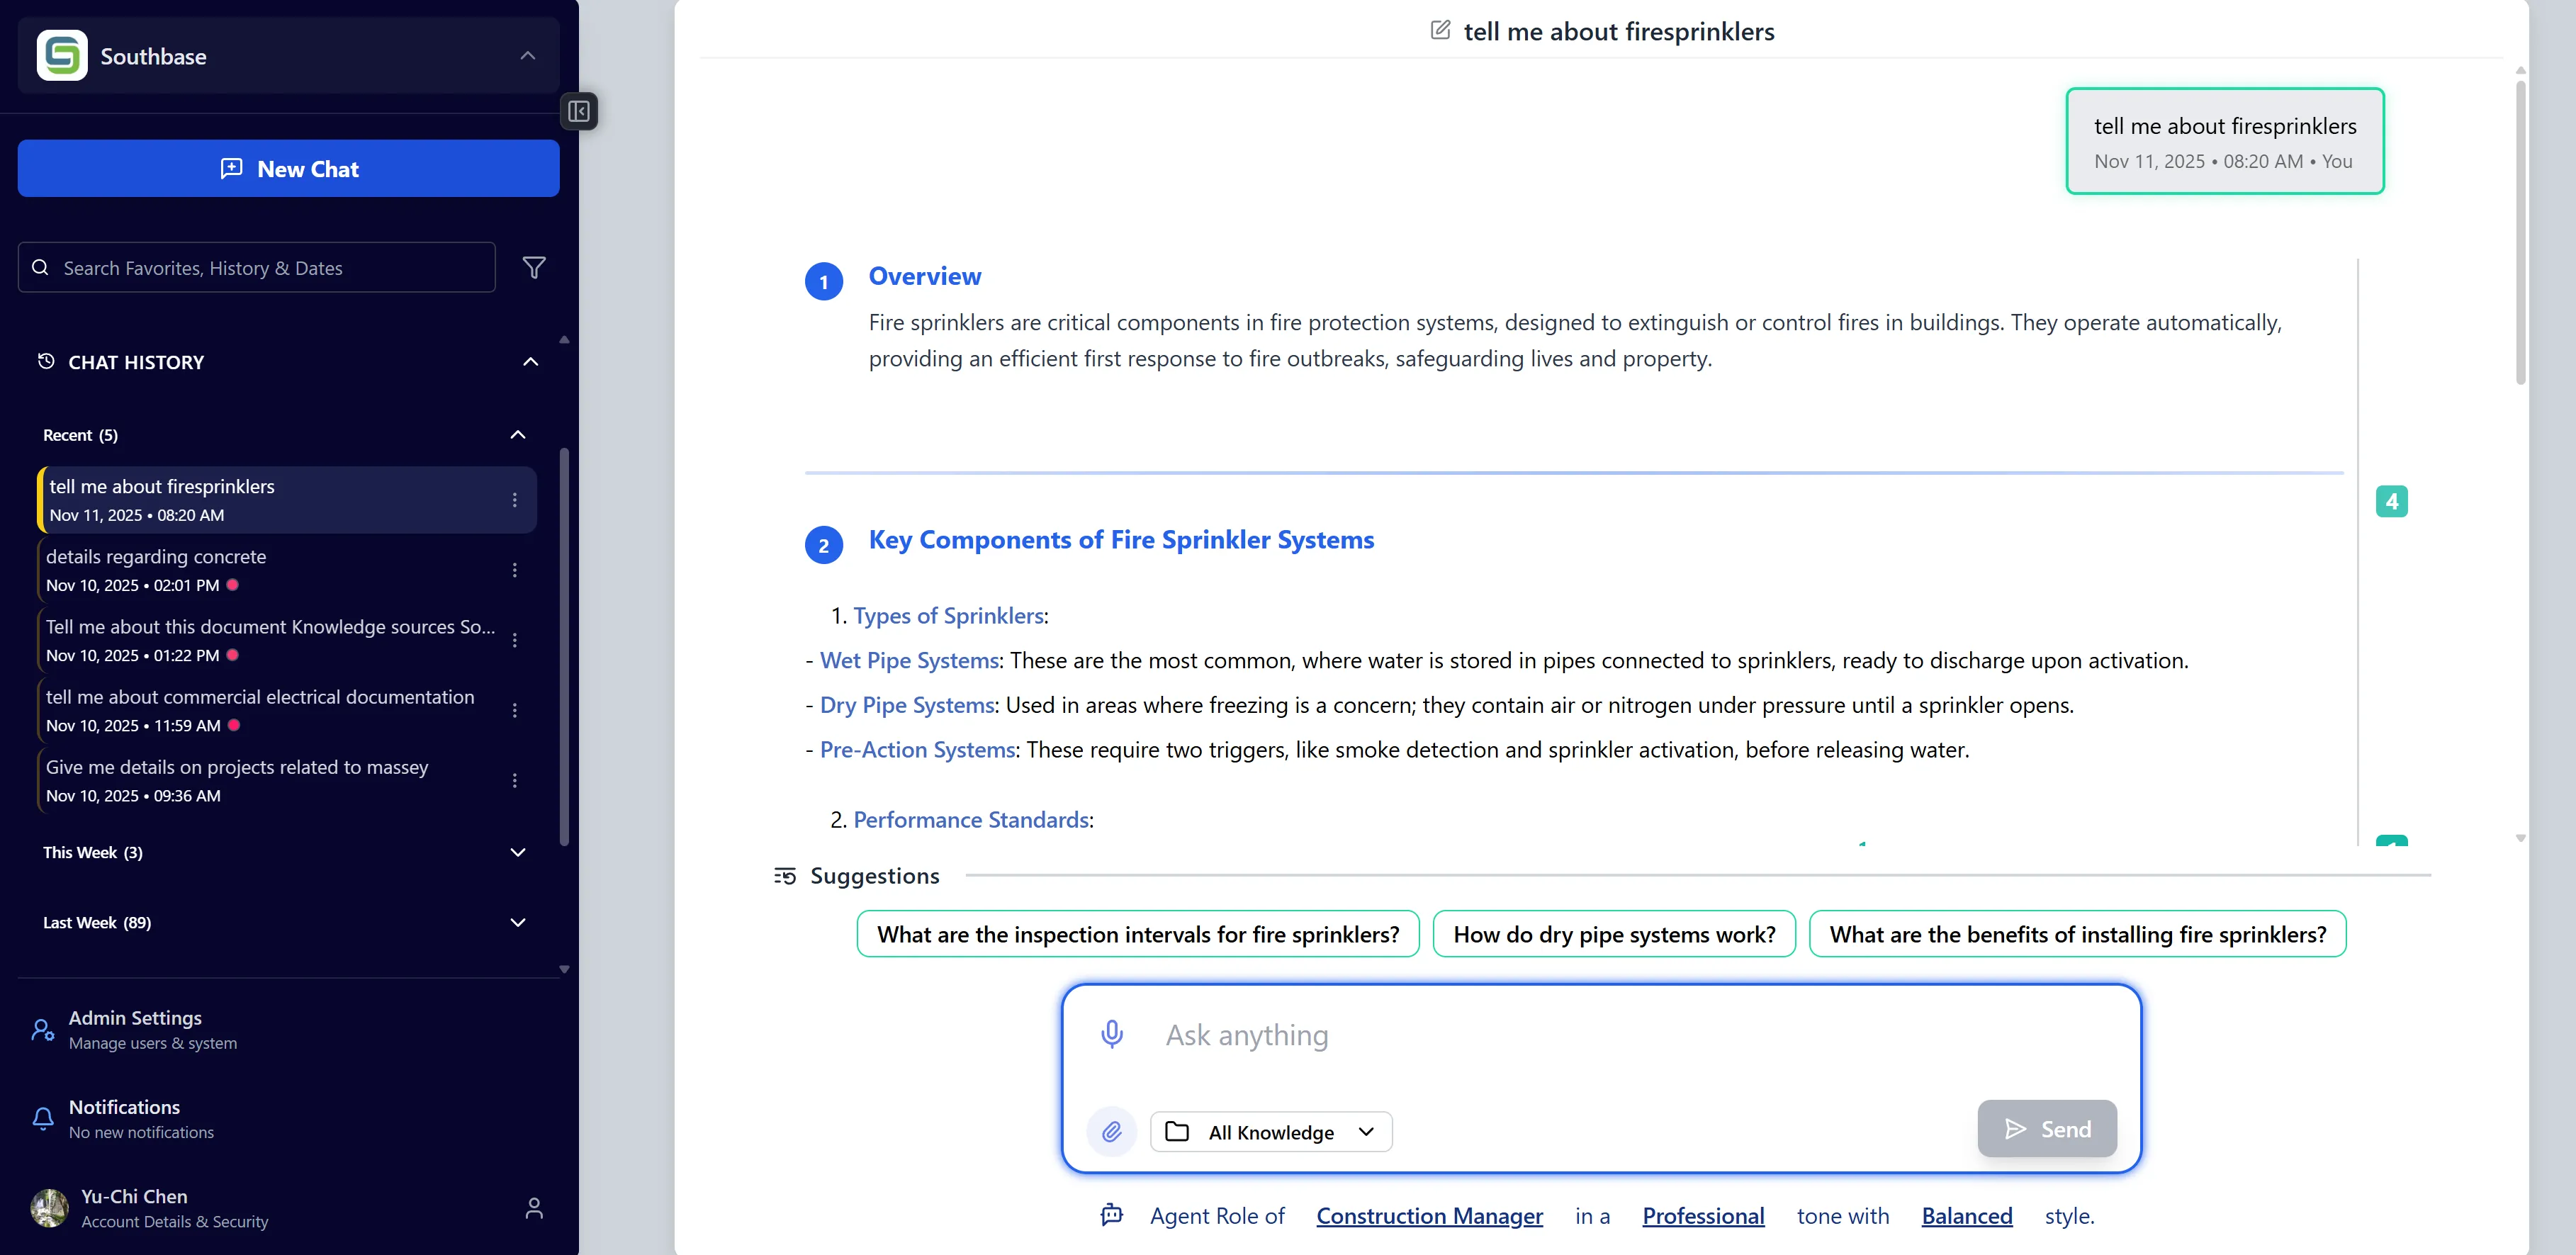This screenshot has width=2576, height=1255.
Task: Open Notifications in the sidebar
Action: (x=125, y=1118)
